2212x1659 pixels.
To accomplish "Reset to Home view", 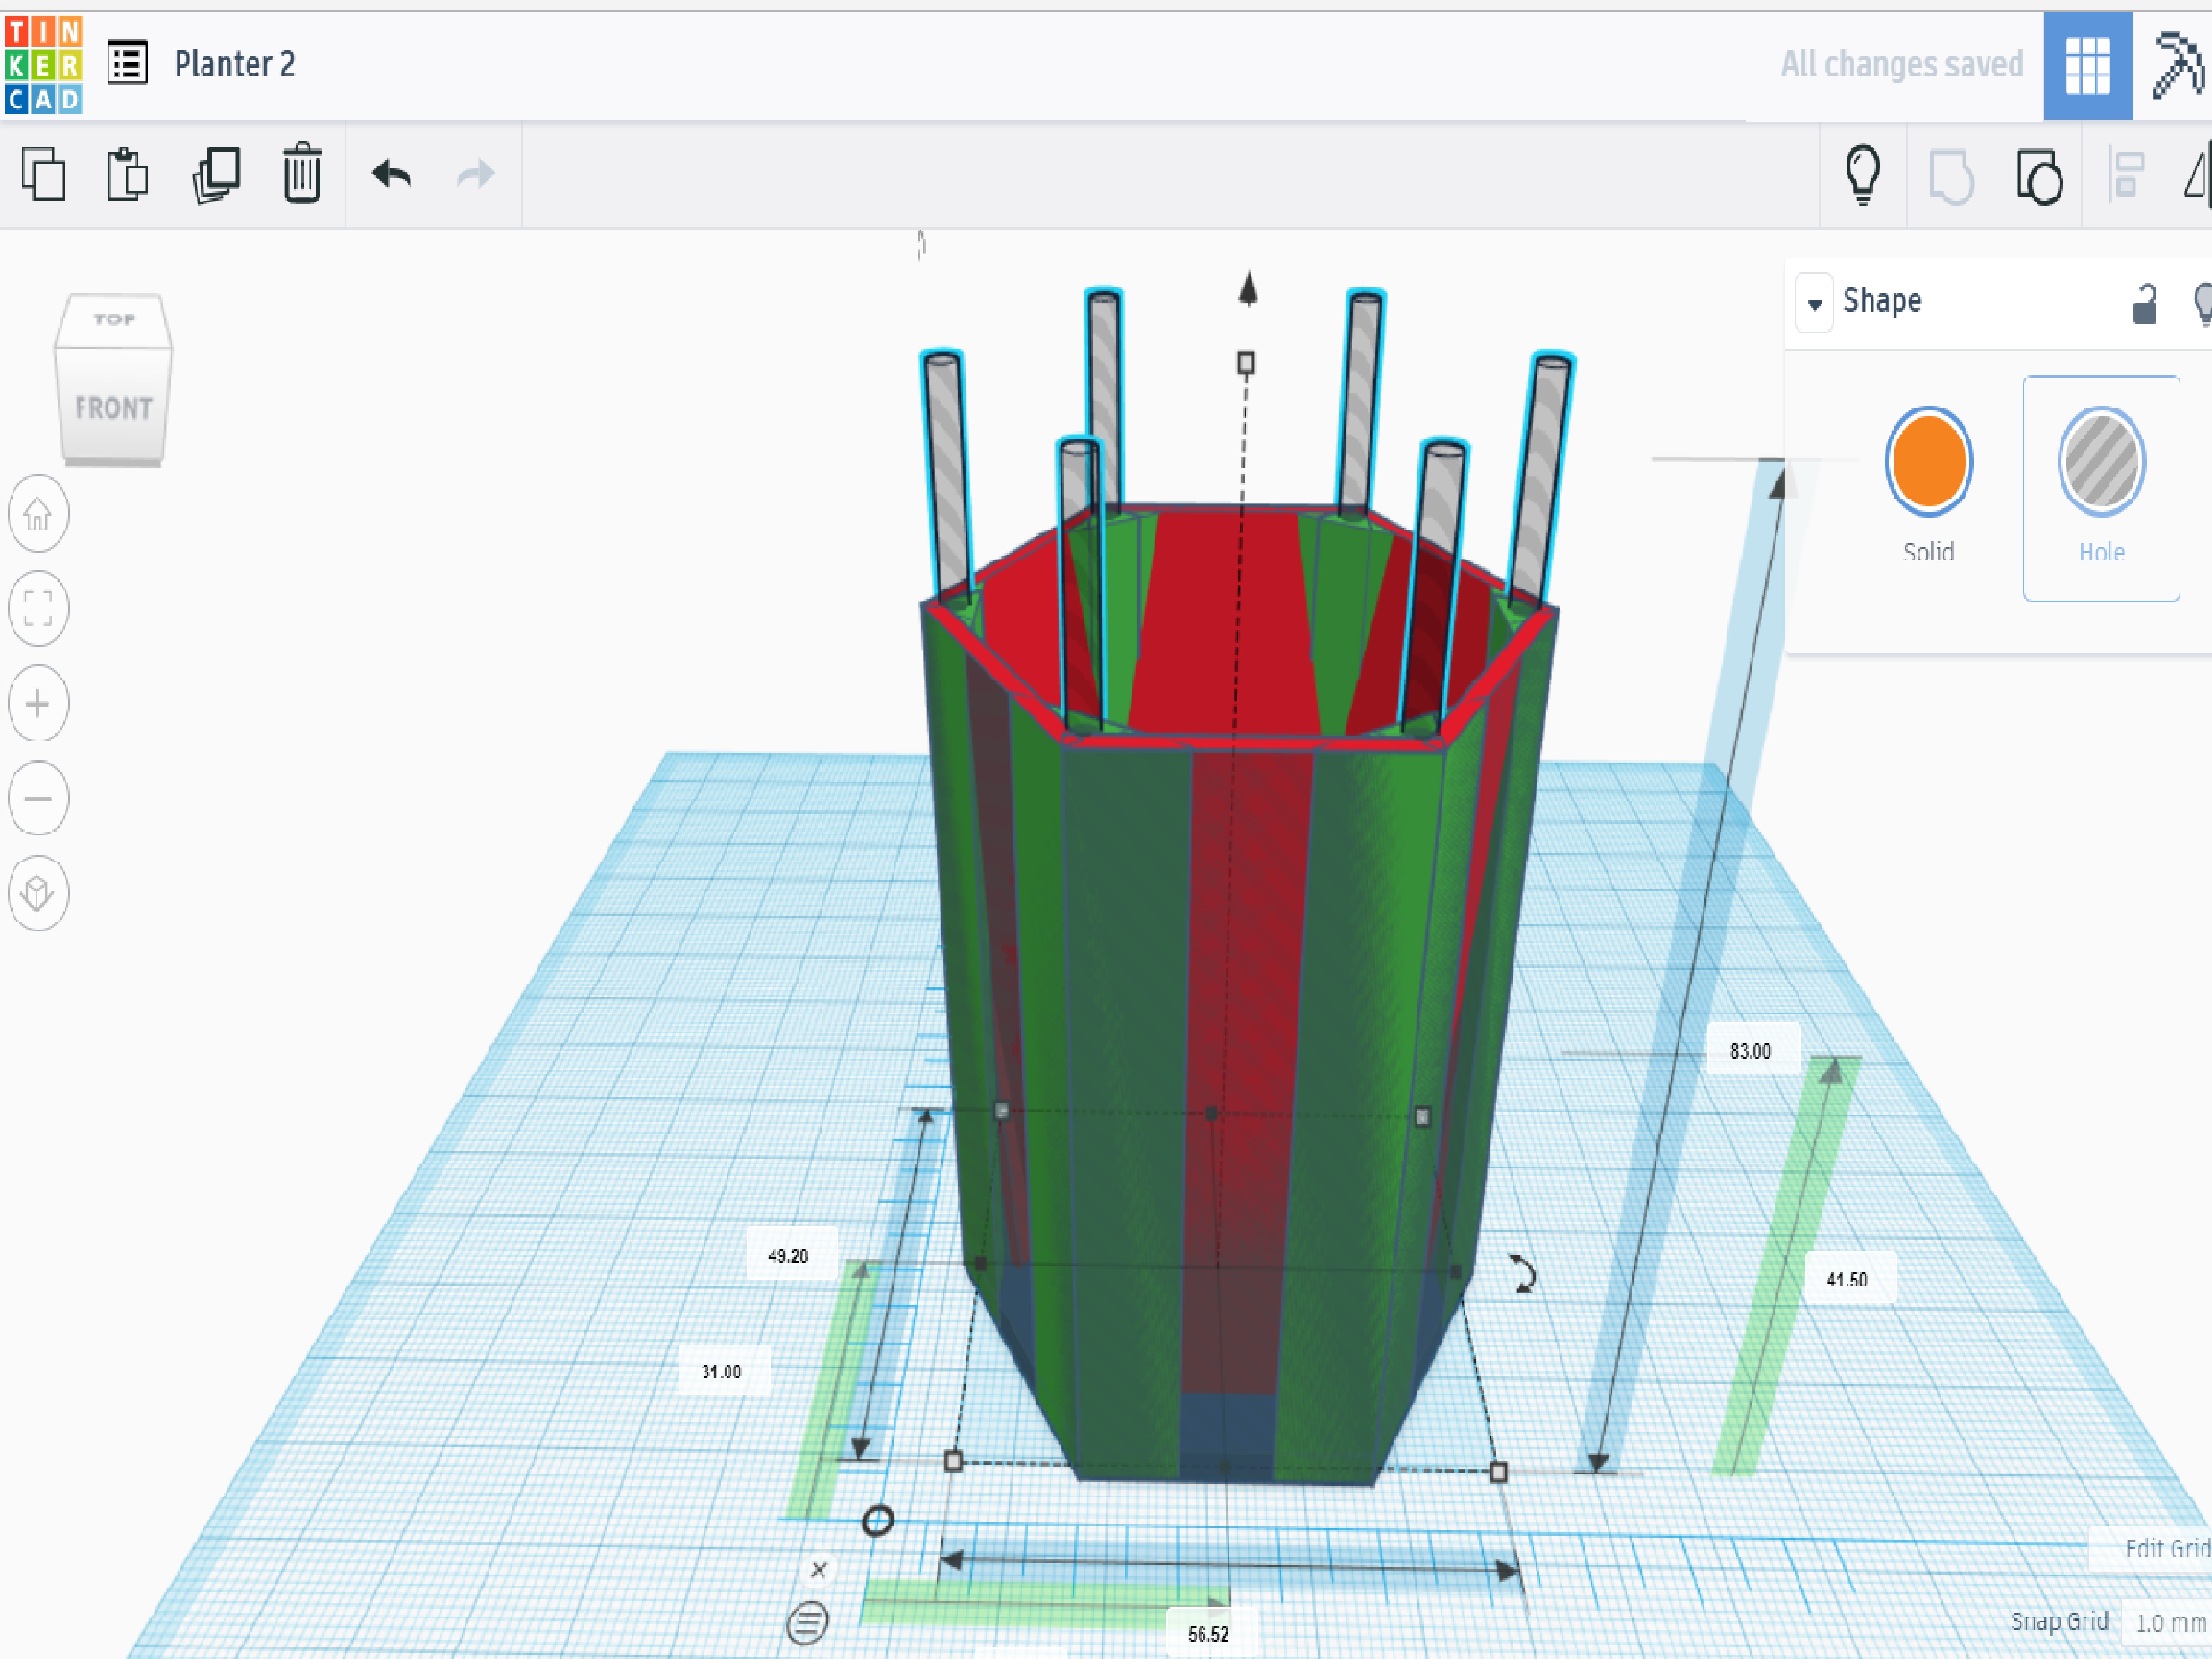I will coord(38,513).
